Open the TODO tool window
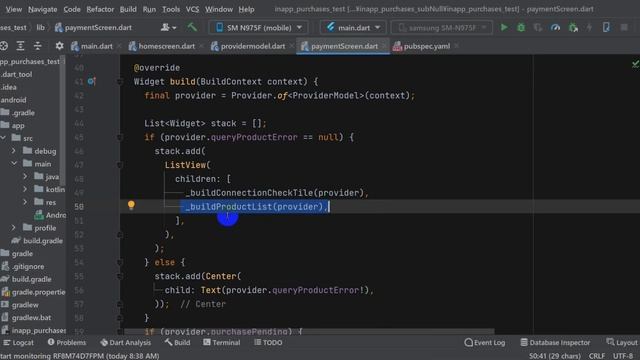Screen dimensions: 640x360 tap(268, 342)
